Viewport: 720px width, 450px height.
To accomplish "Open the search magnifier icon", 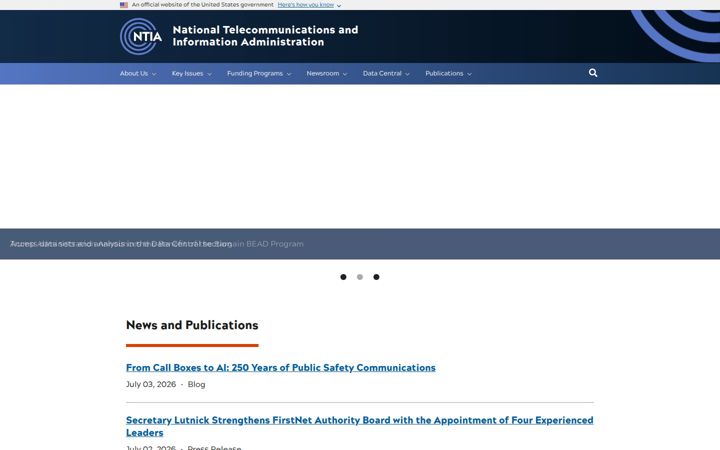I will 593,73.
